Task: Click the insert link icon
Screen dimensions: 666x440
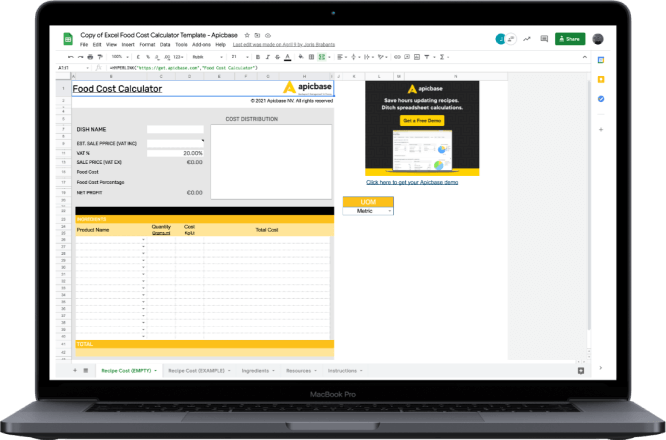Action: point(397,57)
